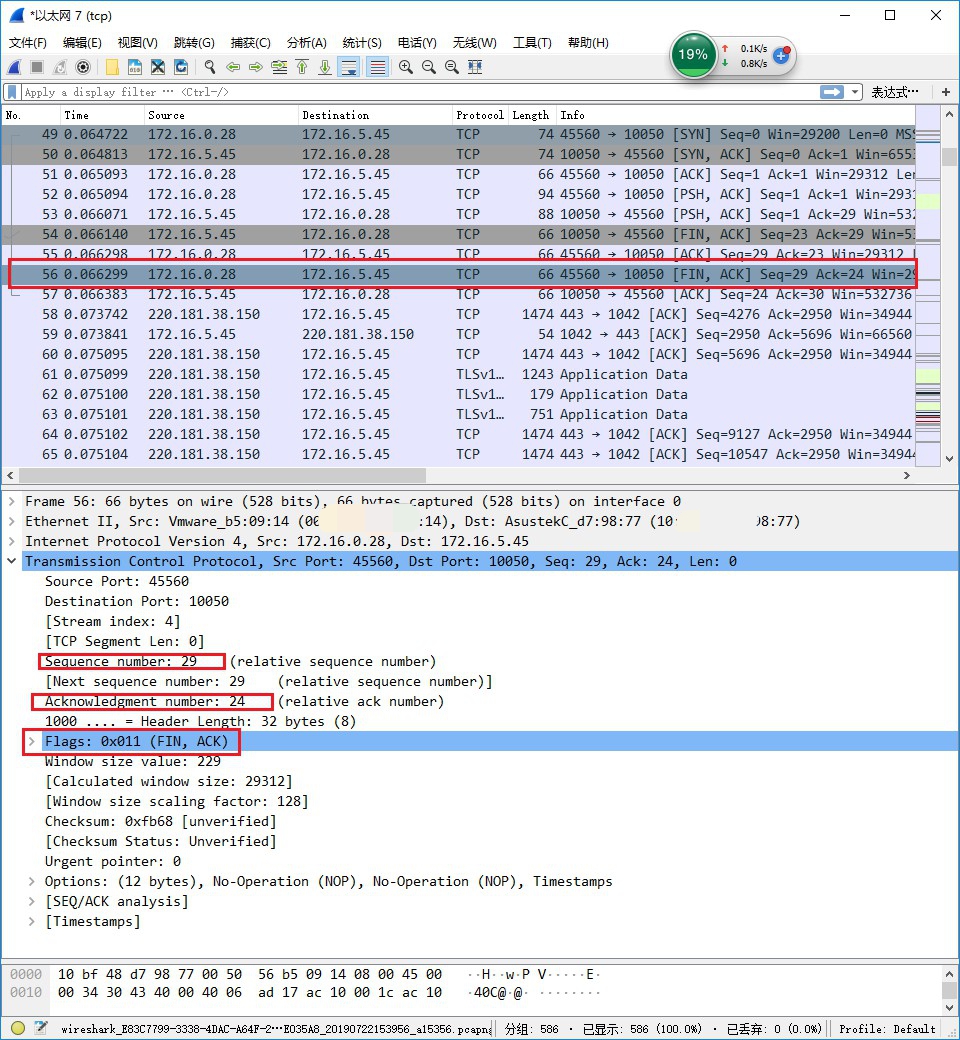Click Profile: Default in status bar
Viewport: 960px width, 1040px height.
point(887,1029)
